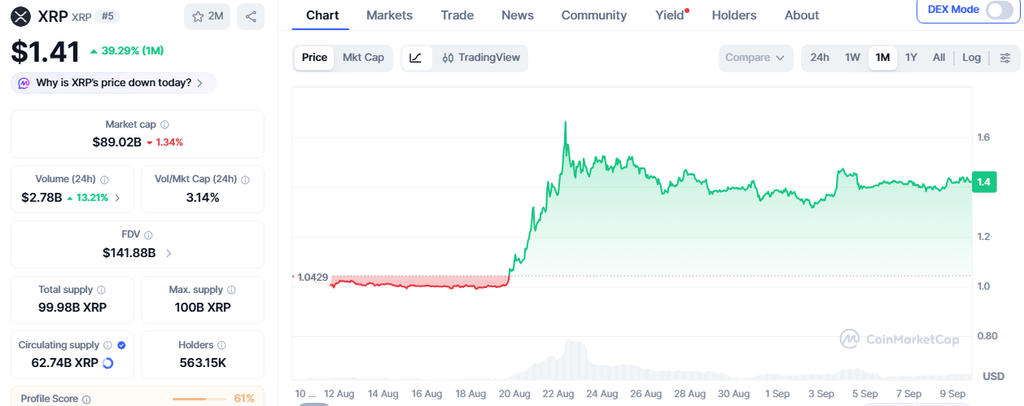Click the 1.4 current price marker

tap(984, 183)
